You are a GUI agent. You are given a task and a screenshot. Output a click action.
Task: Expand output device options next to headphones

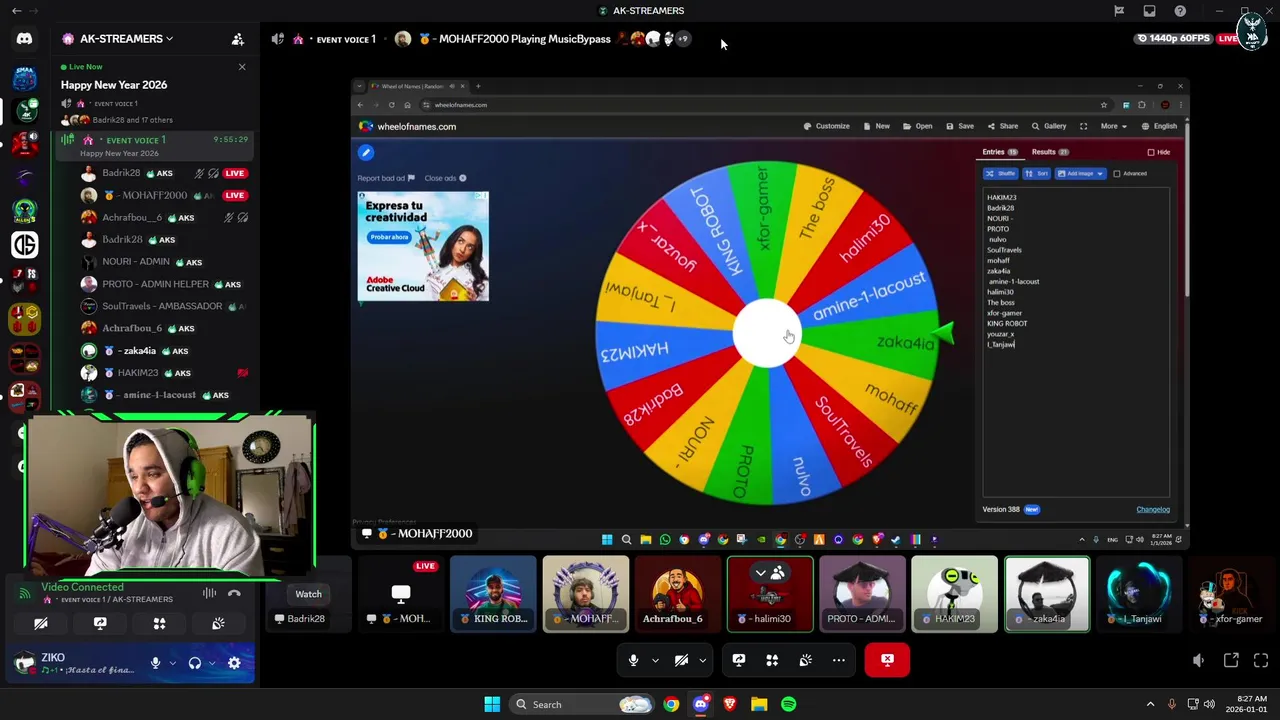pyautogui.click(x=212, y=663)
